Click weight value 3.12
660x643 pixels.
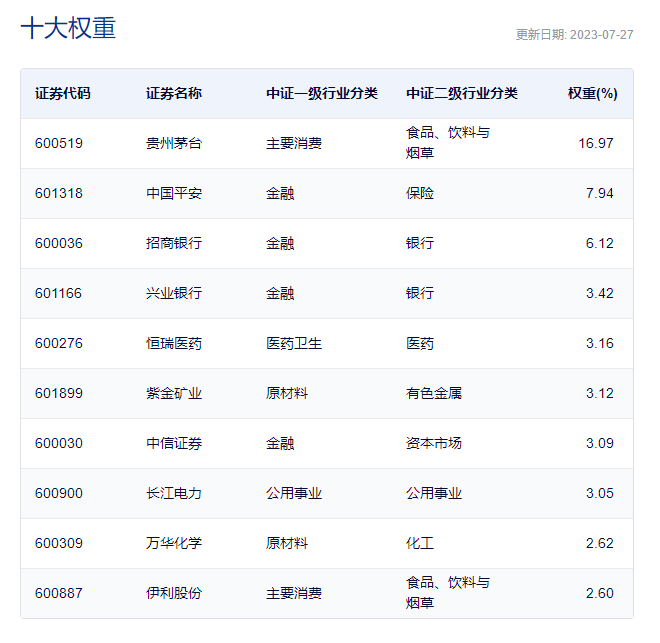click(600, 394)
